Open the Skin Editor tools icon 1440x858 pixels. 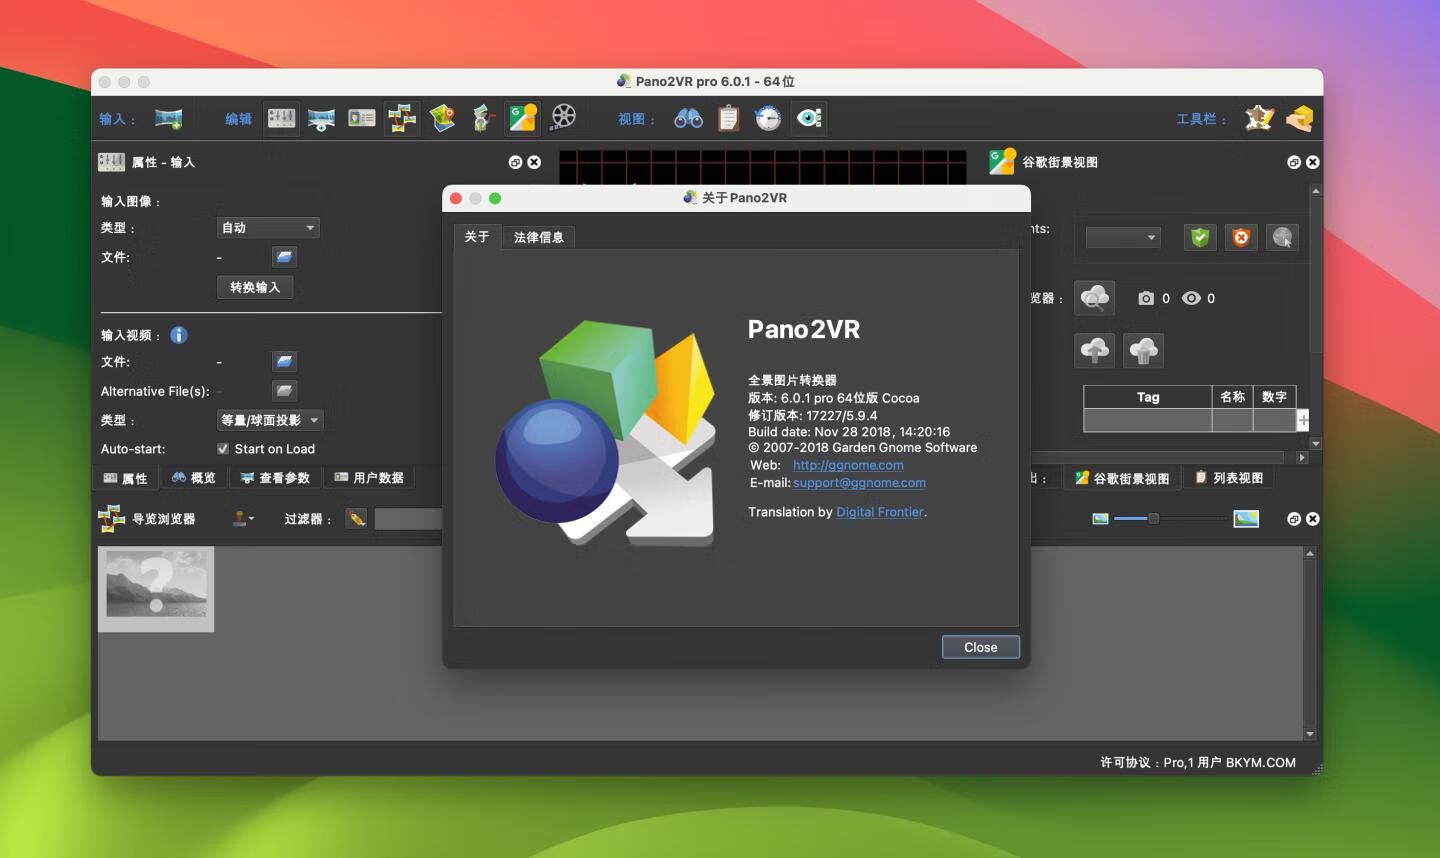1259,118
